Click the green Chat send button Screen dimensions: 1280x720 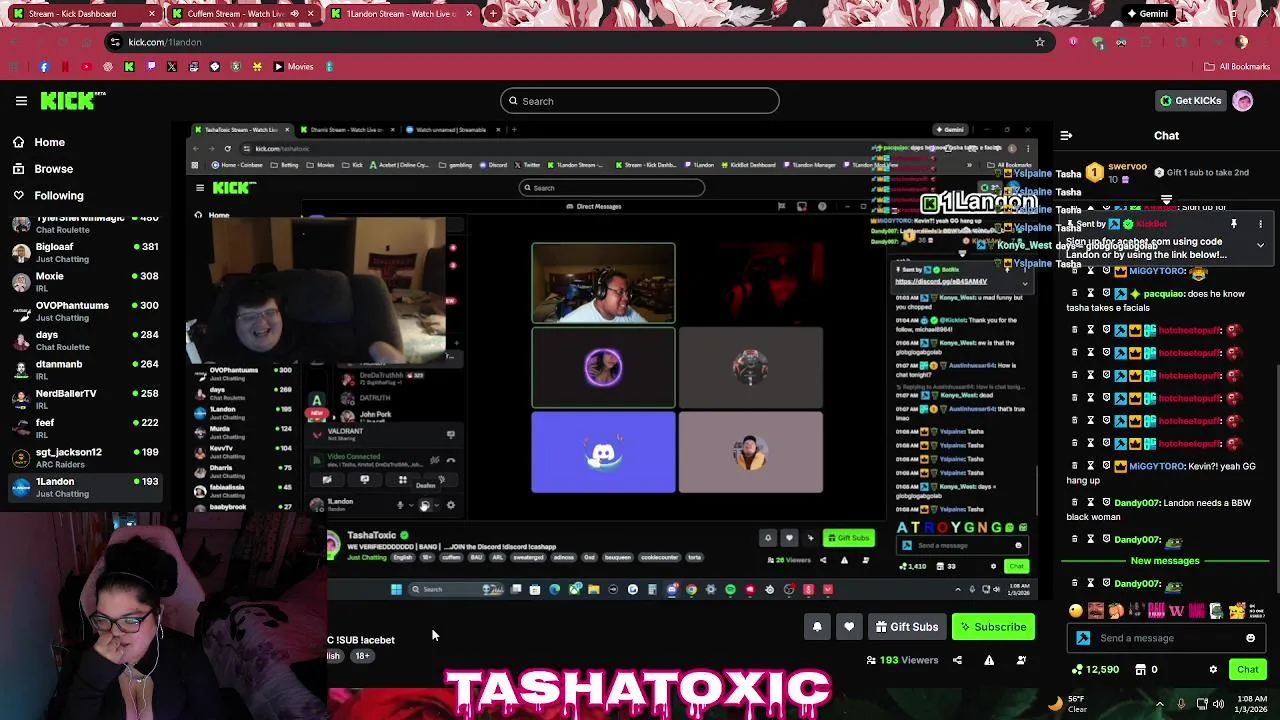(1248, 670)
